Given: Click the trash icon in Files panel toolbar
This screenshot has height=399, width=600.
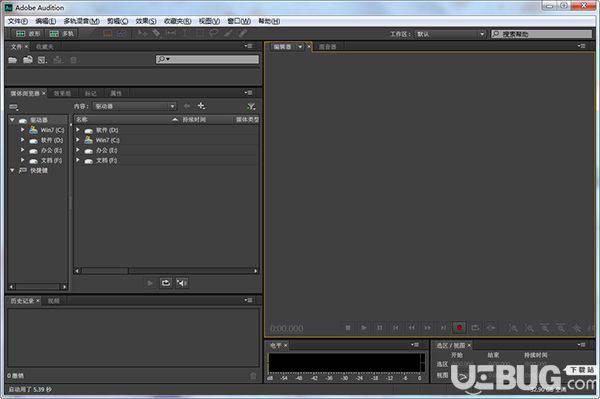Looking at the screenshot, I should coord(73,60).
